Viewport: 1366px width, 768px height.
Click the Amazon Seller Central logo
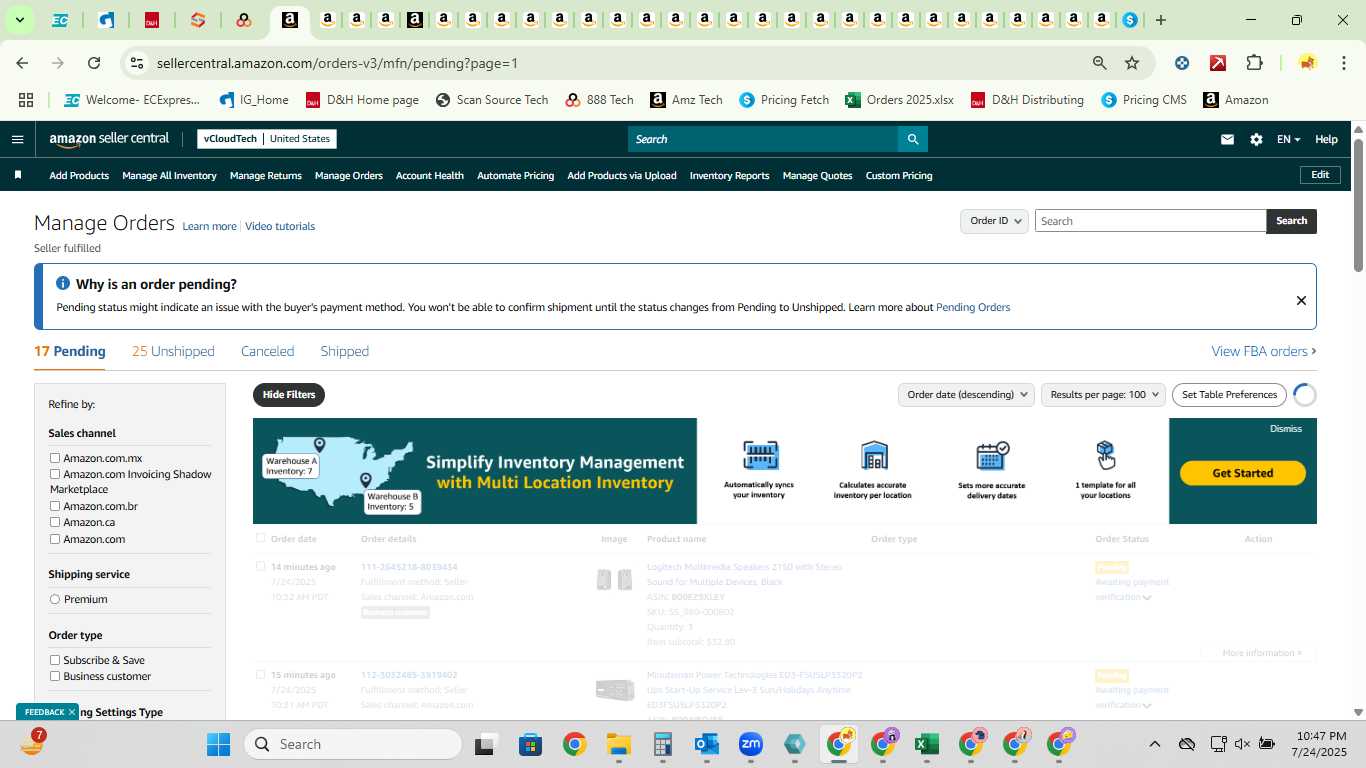[x=109, y=139]
